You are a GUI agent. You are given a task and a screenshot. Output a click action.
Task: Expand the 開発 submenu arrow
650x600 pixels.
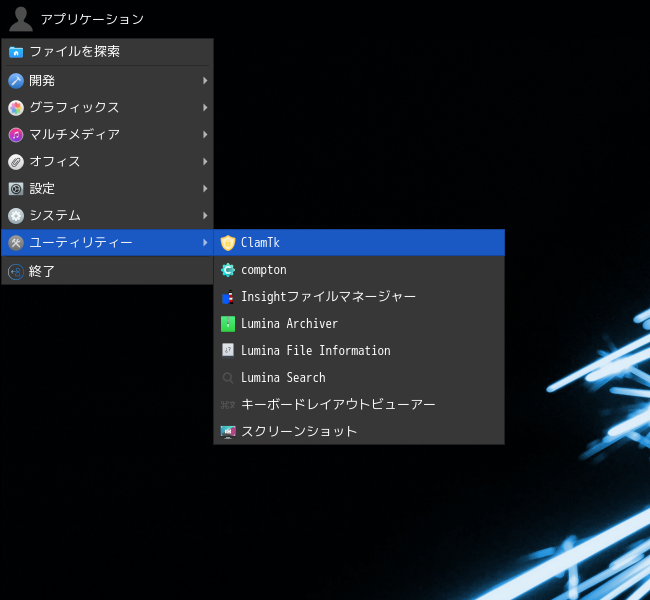[x=205, y=80]
